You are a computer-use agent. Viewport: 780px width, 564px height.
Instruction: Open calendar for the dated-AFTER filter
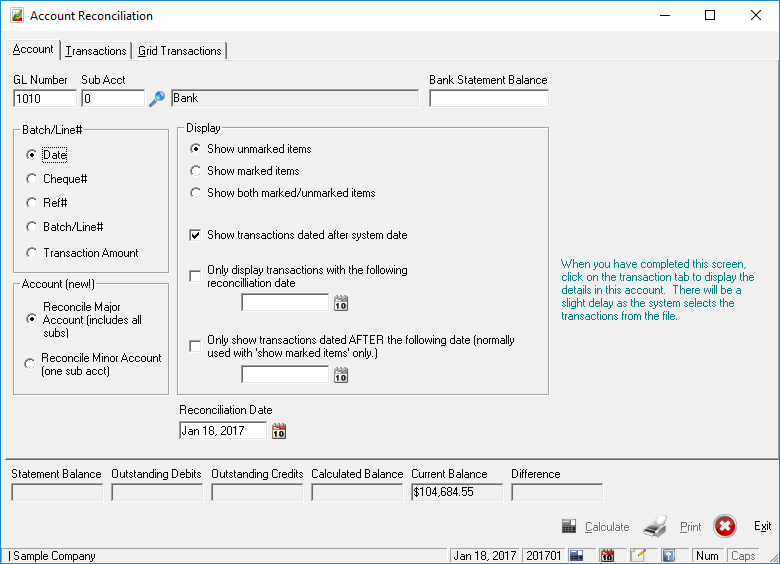(341, 375)
